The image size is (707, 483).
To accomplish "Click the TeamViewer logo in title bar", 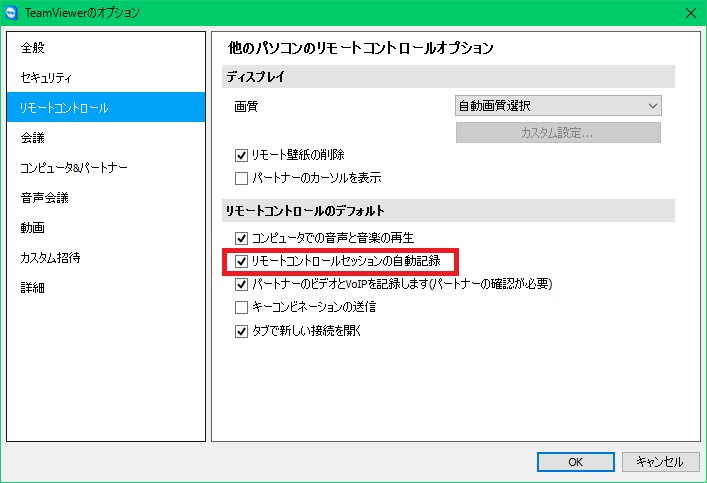I will [x=10, y=13].
